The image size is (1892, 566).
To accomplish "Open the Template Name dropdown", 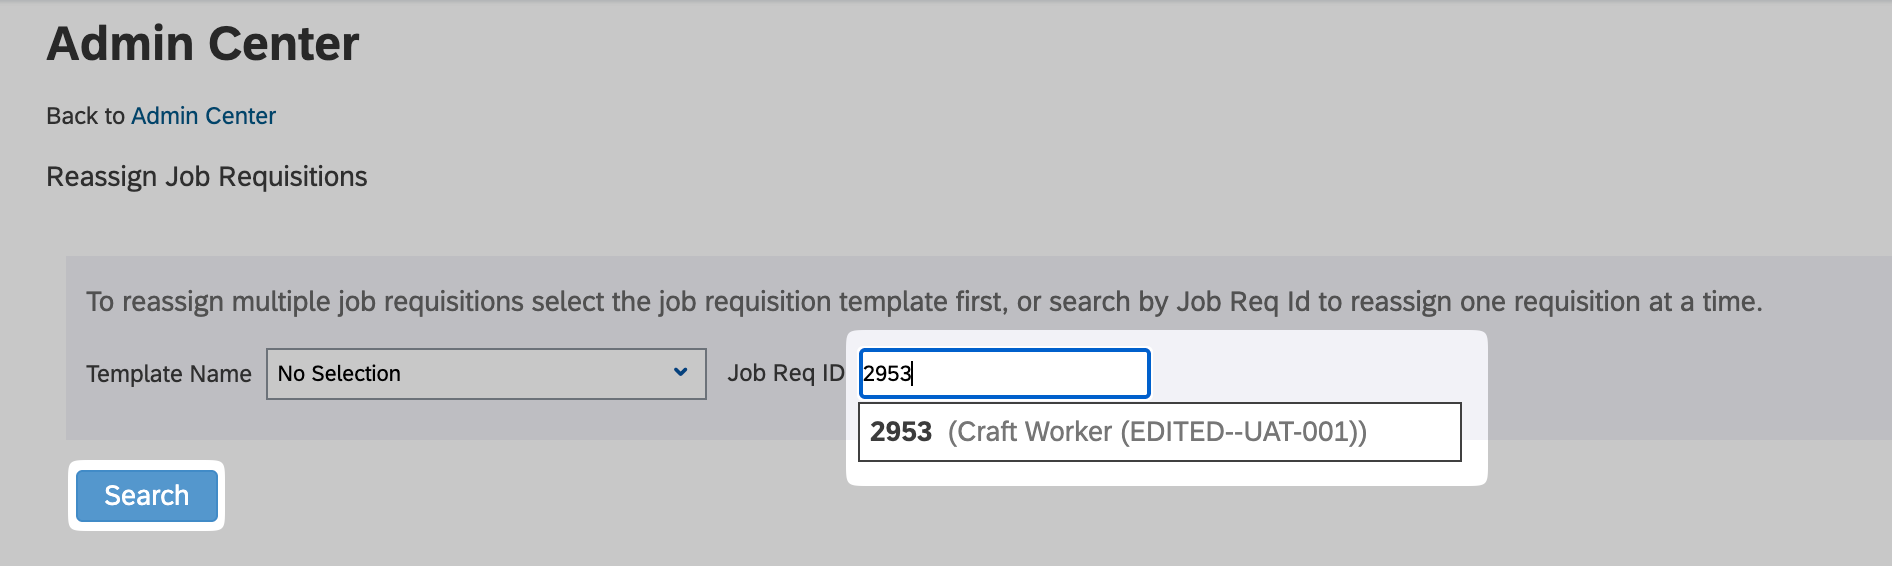I will pos(485,374).
